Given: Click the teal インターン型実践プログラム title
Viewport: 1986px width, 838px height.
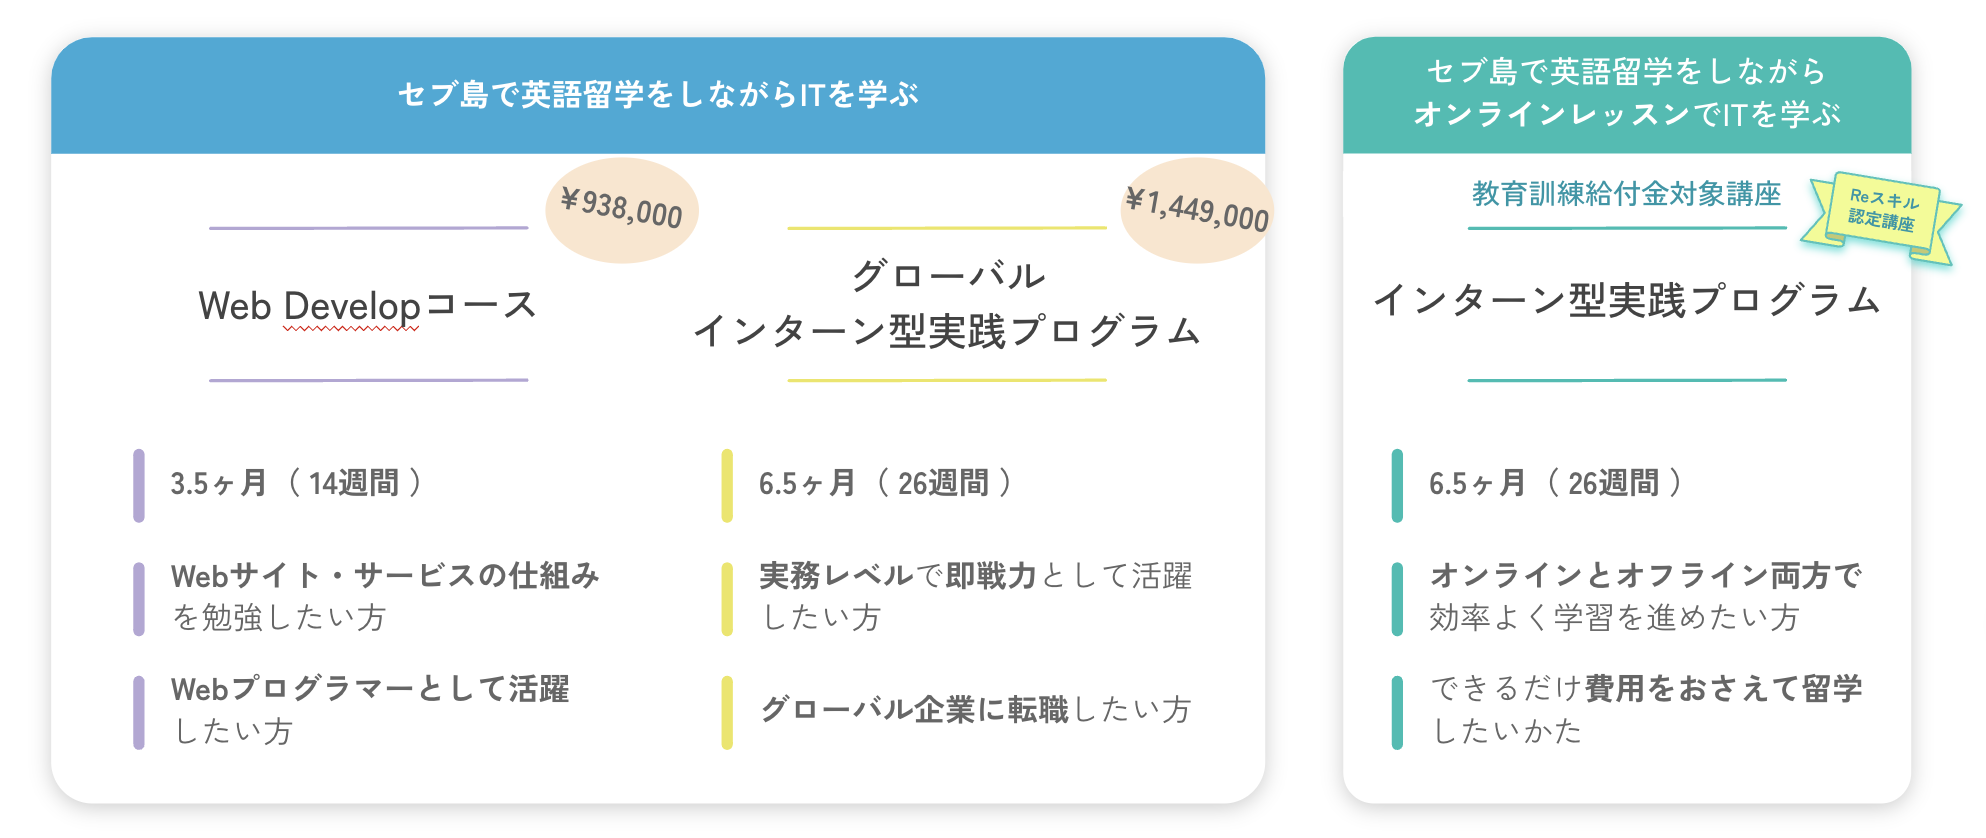Looking at the screenshot, I should tap(1627, 300).
